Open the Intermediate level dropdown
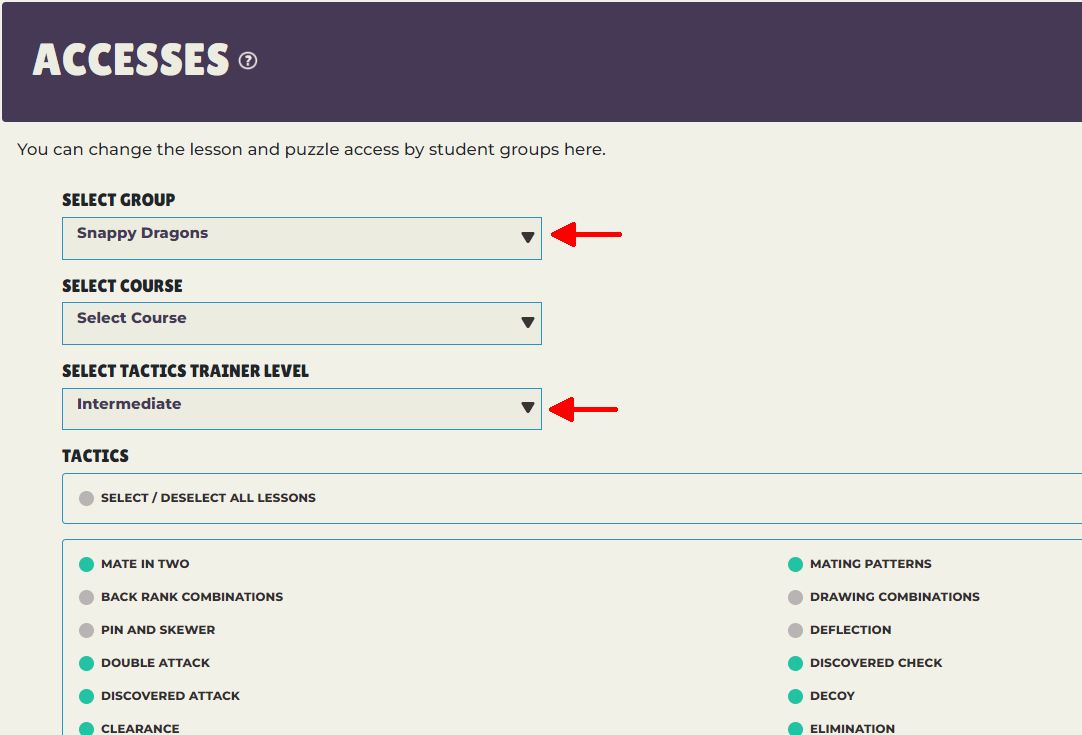The width and height of the screenshot is (1082, 735). click(300, 408)
